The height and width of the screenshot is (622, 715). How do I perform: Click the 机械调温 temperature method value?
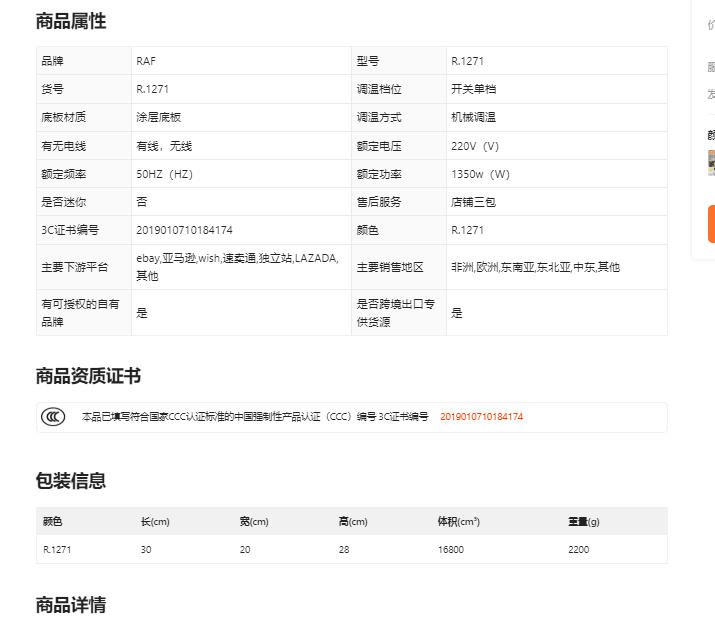(x=473, y=117)
